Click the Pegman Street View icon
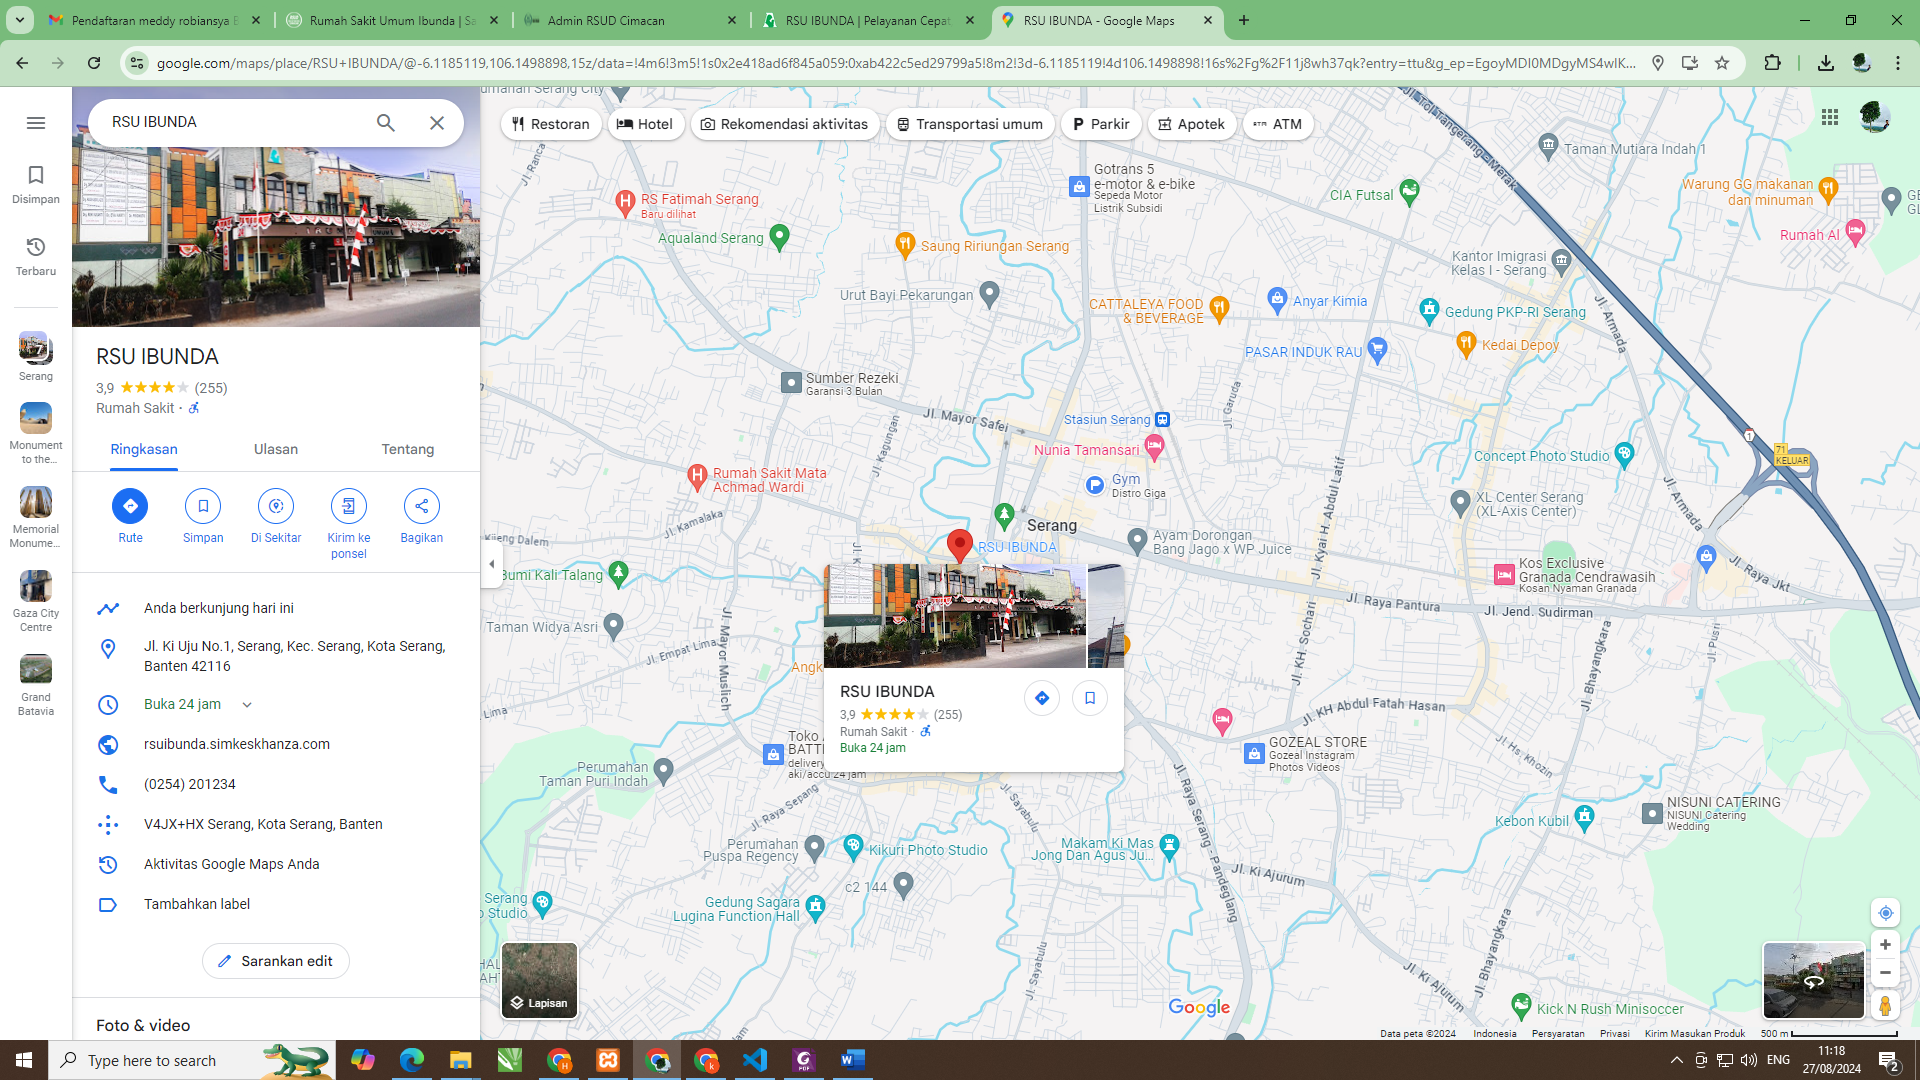The height and width of the screenshot is (1080, 1920). pyautogui.click(x=1885, y=1005)
